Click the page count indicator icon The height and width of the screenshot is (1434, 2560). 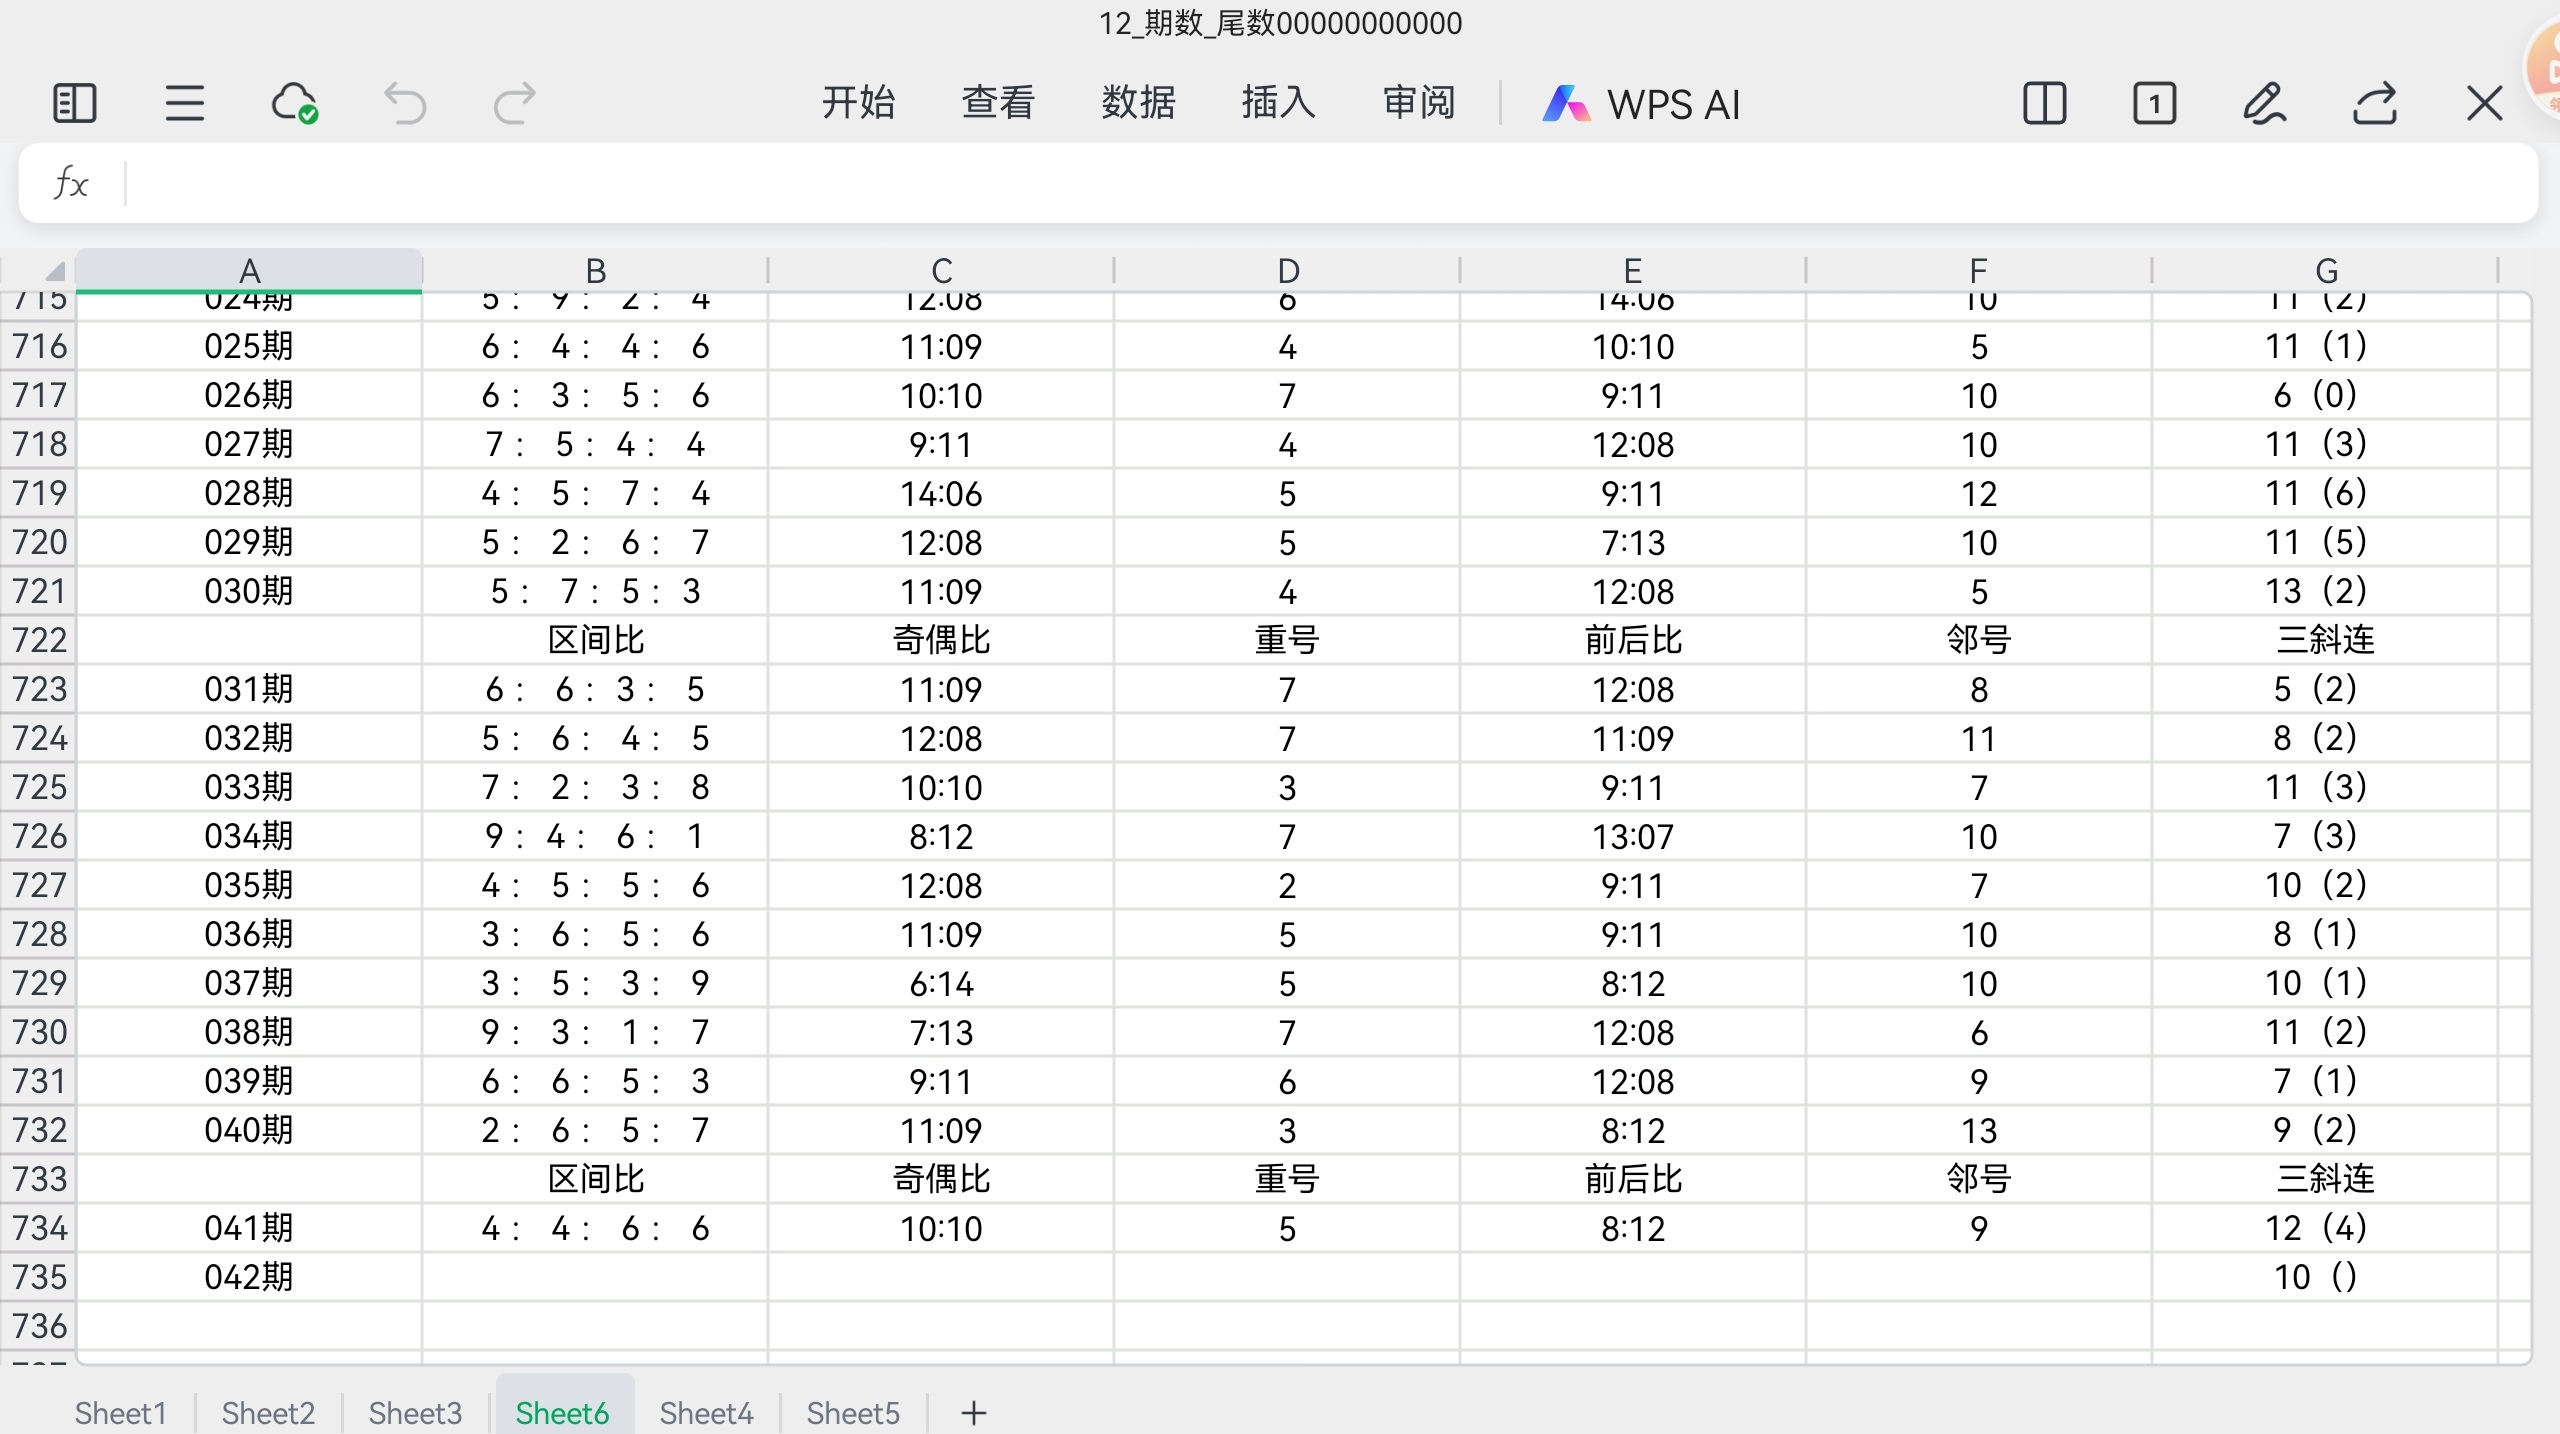click(x=2154, y=103)
